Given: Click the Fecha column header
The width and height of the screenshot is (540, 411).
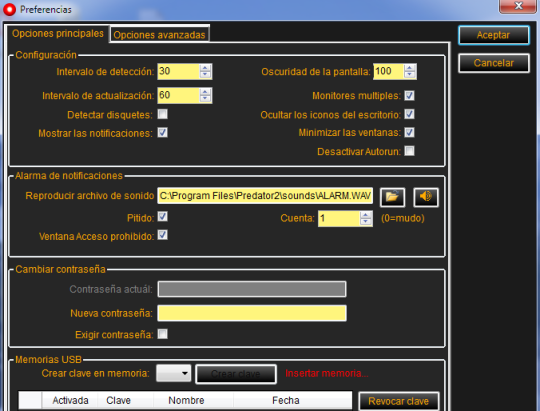Looking at the screenshot, I should (x=285, y=400).
